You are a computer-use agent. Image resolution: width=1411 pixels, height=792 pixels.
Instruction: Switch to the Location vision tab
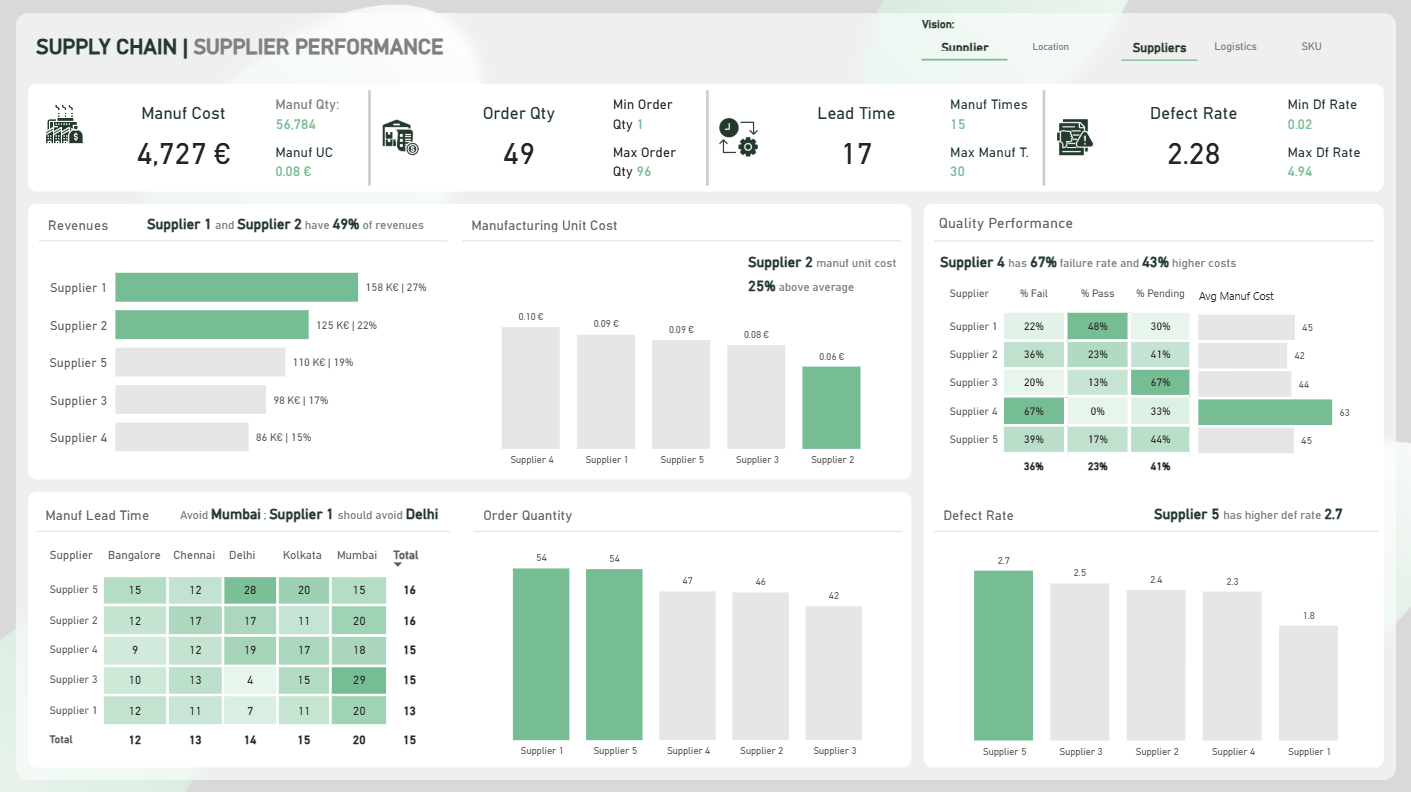pyautogui.click(x=1050, y=47)
